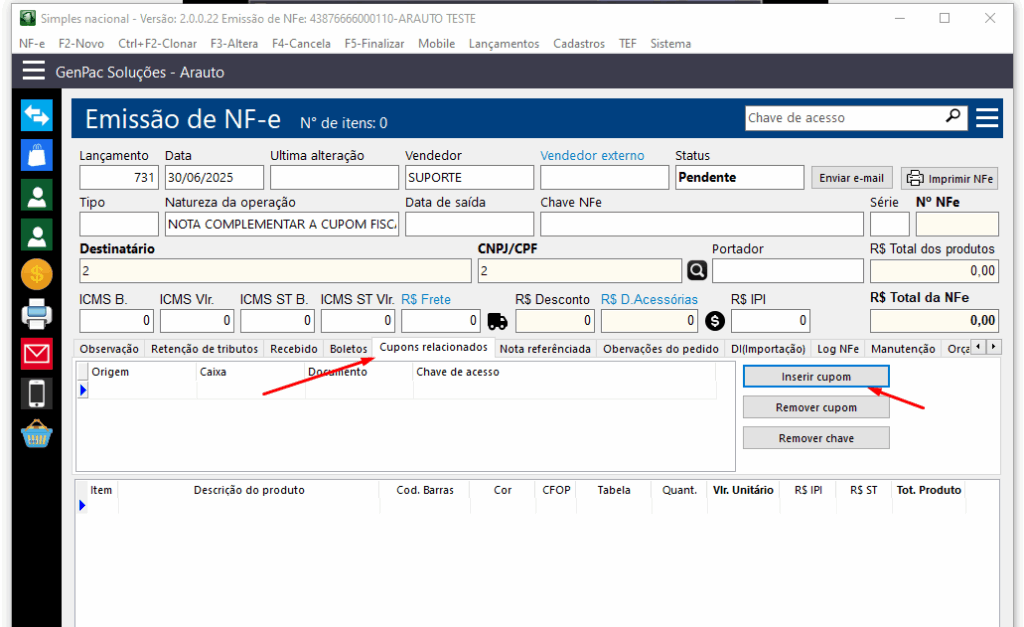This screenshot has width=1024, height=627.
Task: Click the red envelope mail icon
Action: point(37,353)
